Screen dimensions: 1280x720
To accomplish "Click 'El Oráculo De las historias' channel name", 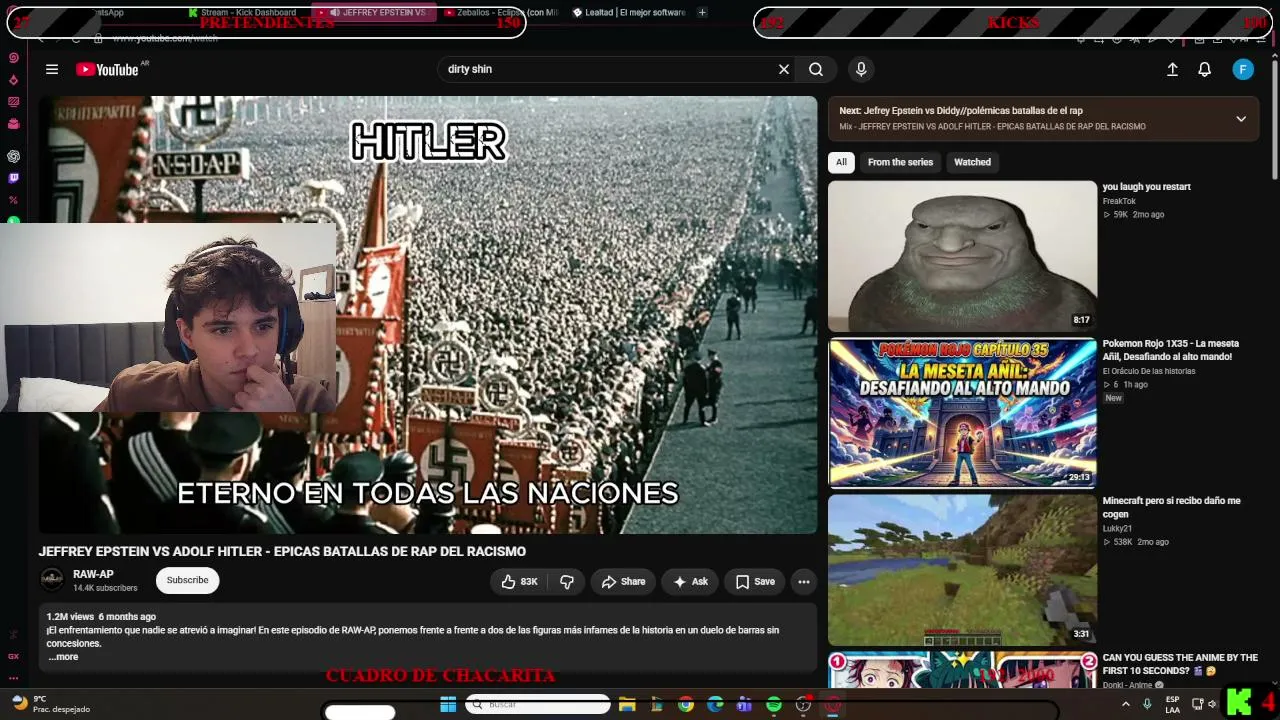I will point(1149,371).
